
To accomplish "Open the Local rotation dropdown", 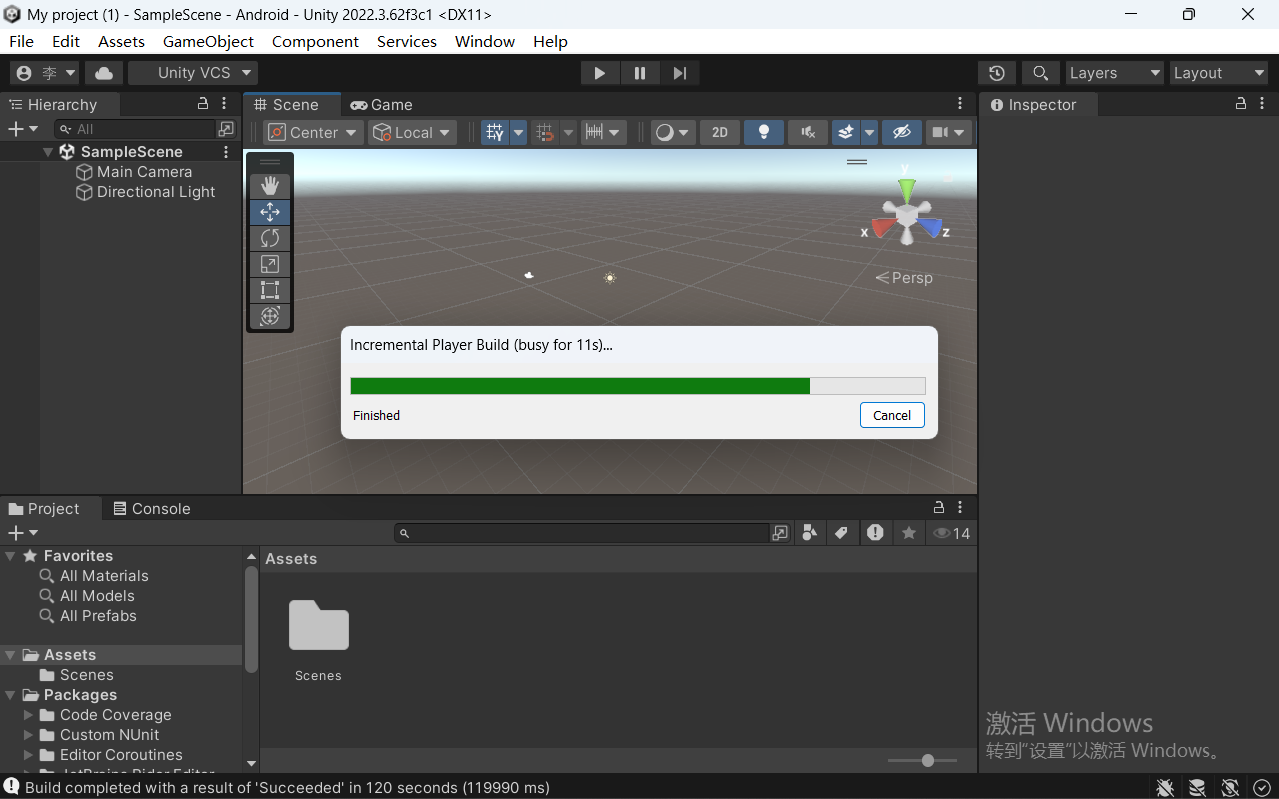I will [412, 132].
